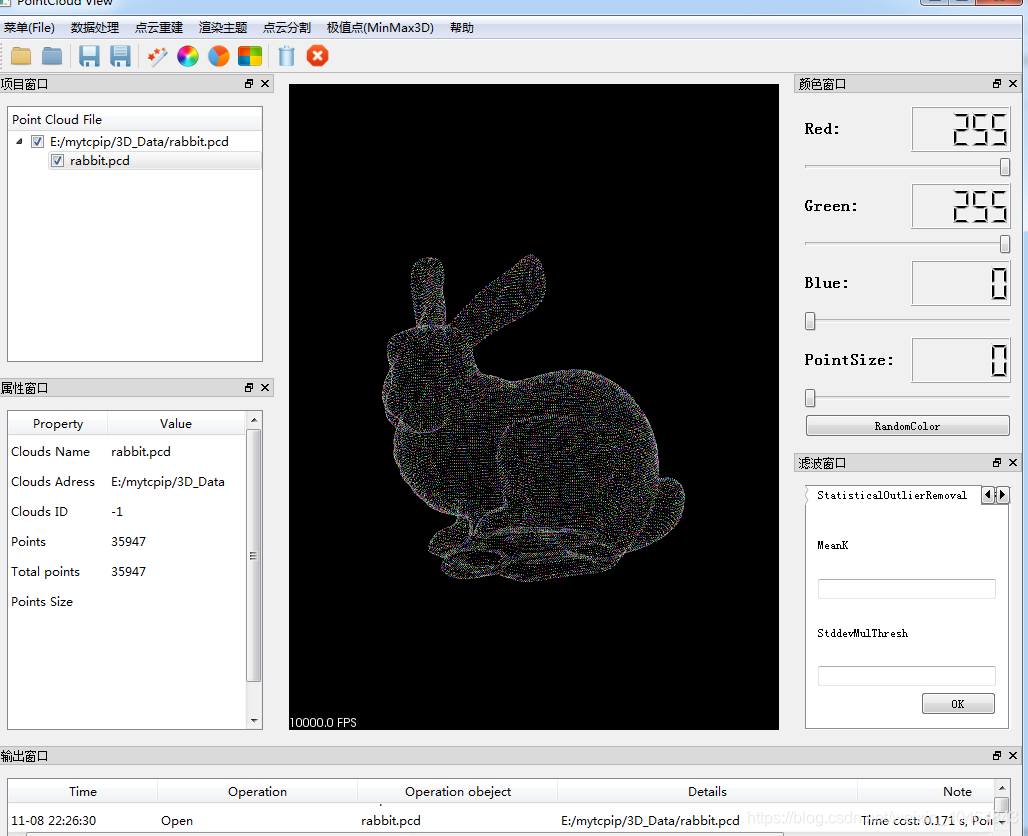Click the yellow folder open icon
This screenshot has width=1028, height=836.
click(21, 56)
